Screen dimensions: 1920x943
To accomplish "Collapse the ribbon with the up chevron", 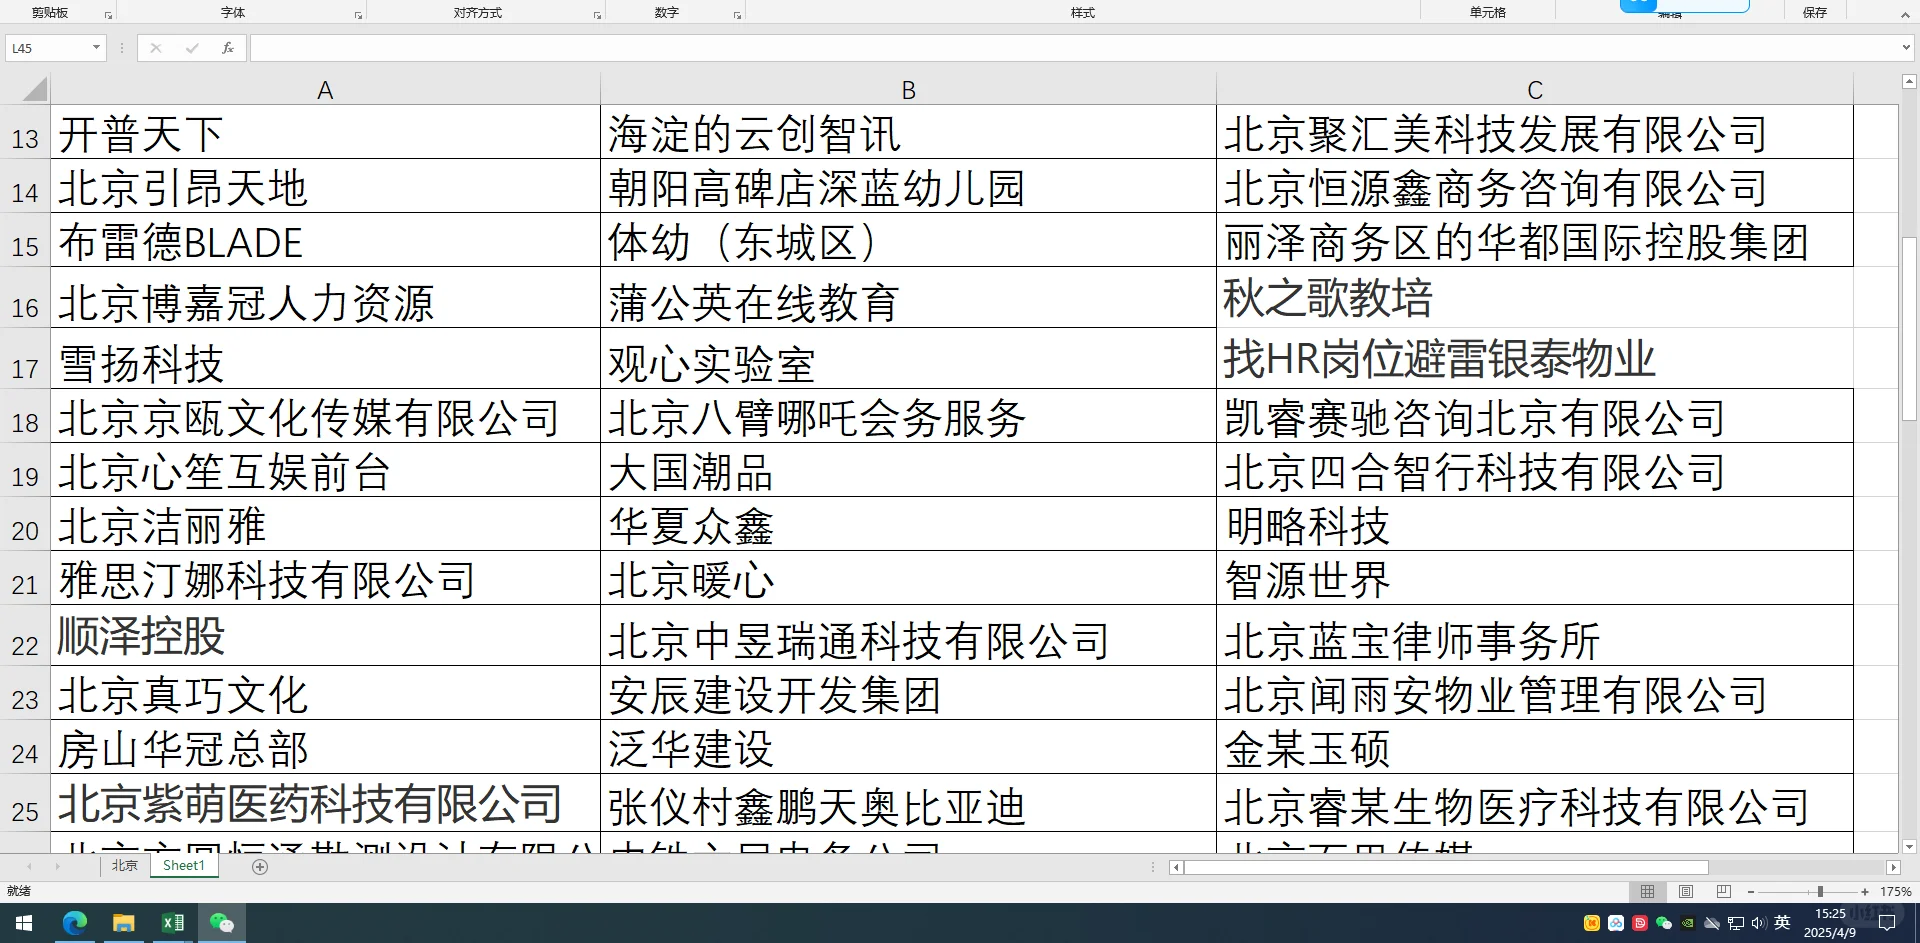I will [x=1904, y=15].
